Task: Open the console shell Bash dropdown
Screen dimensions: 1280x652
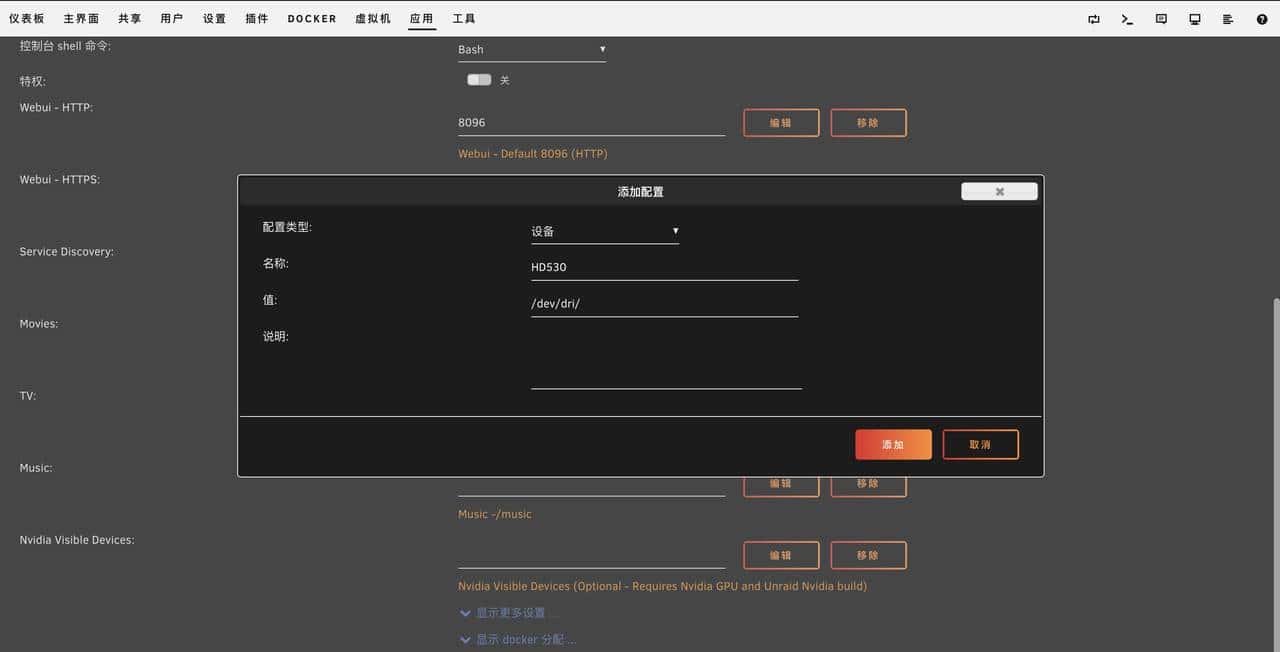Action: [531, 49]
